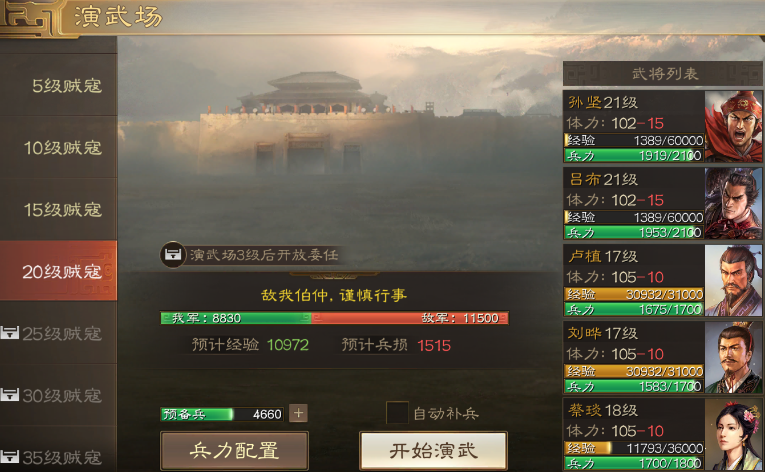The height and width of the screenshot is (472, 765).
Task: Start drill with 开始演武 button
Action: 433,451
